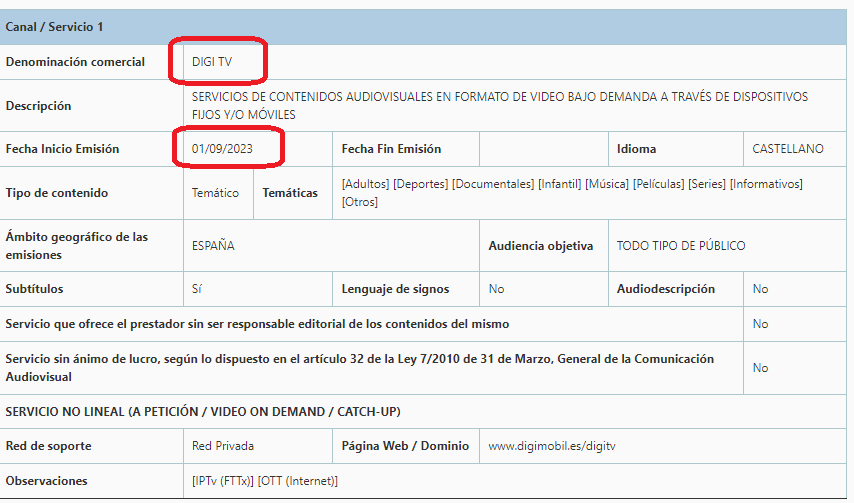Click the 'Servicio sin ánimo de lucro' row text

(x=359, y=367)
